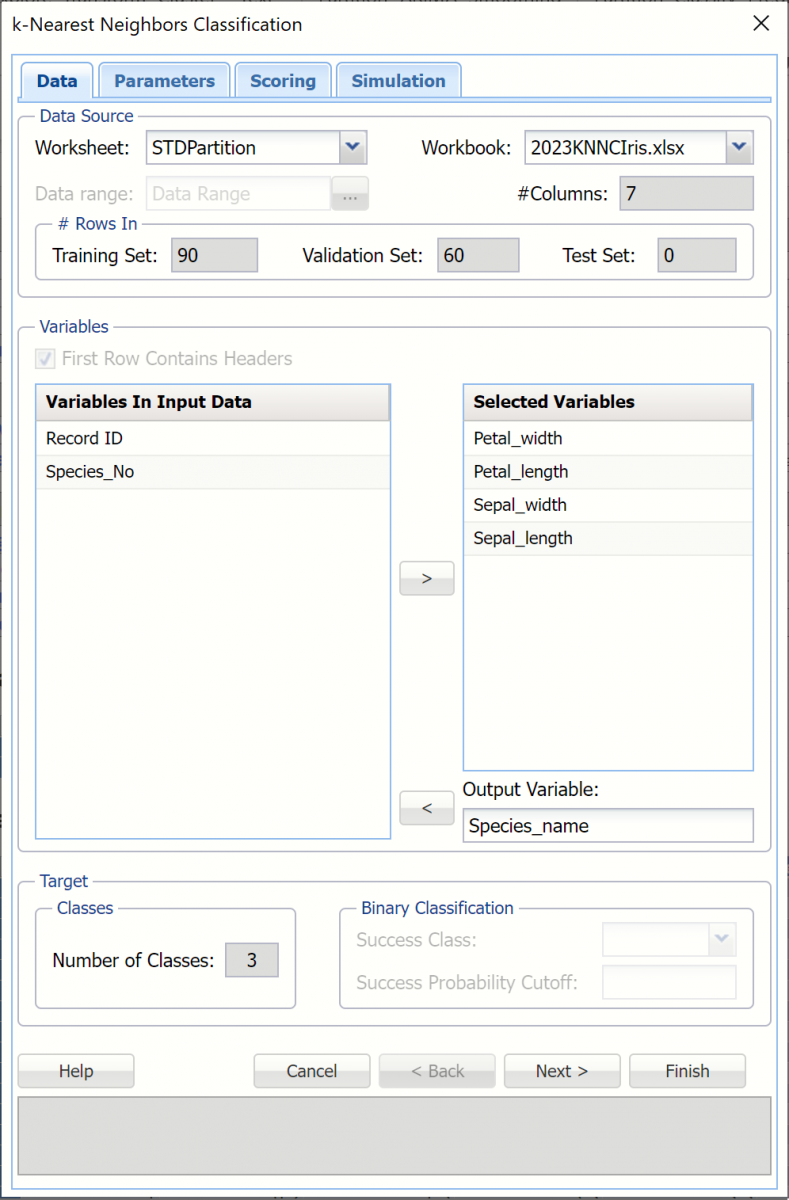Click the Output Variable field

point(607,826)
